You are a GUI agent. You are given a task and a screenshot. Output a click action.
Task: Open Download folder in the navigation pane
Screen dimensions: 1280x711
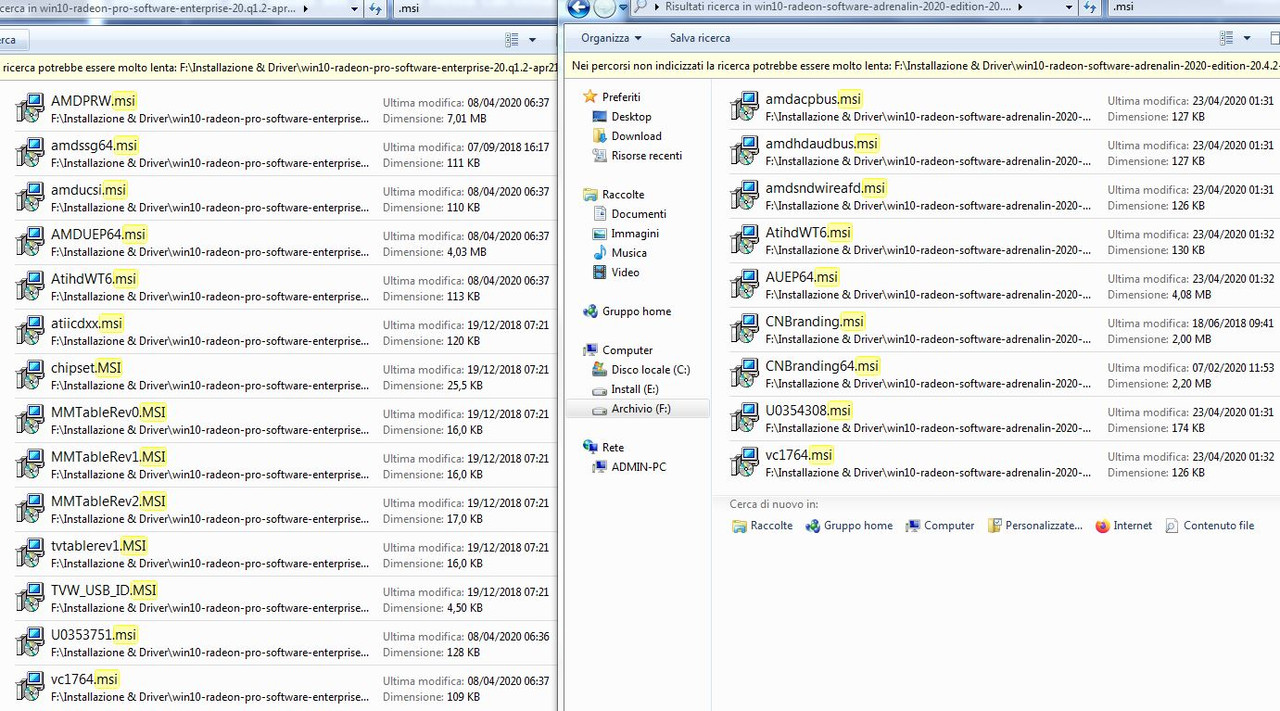coord(636,136)
